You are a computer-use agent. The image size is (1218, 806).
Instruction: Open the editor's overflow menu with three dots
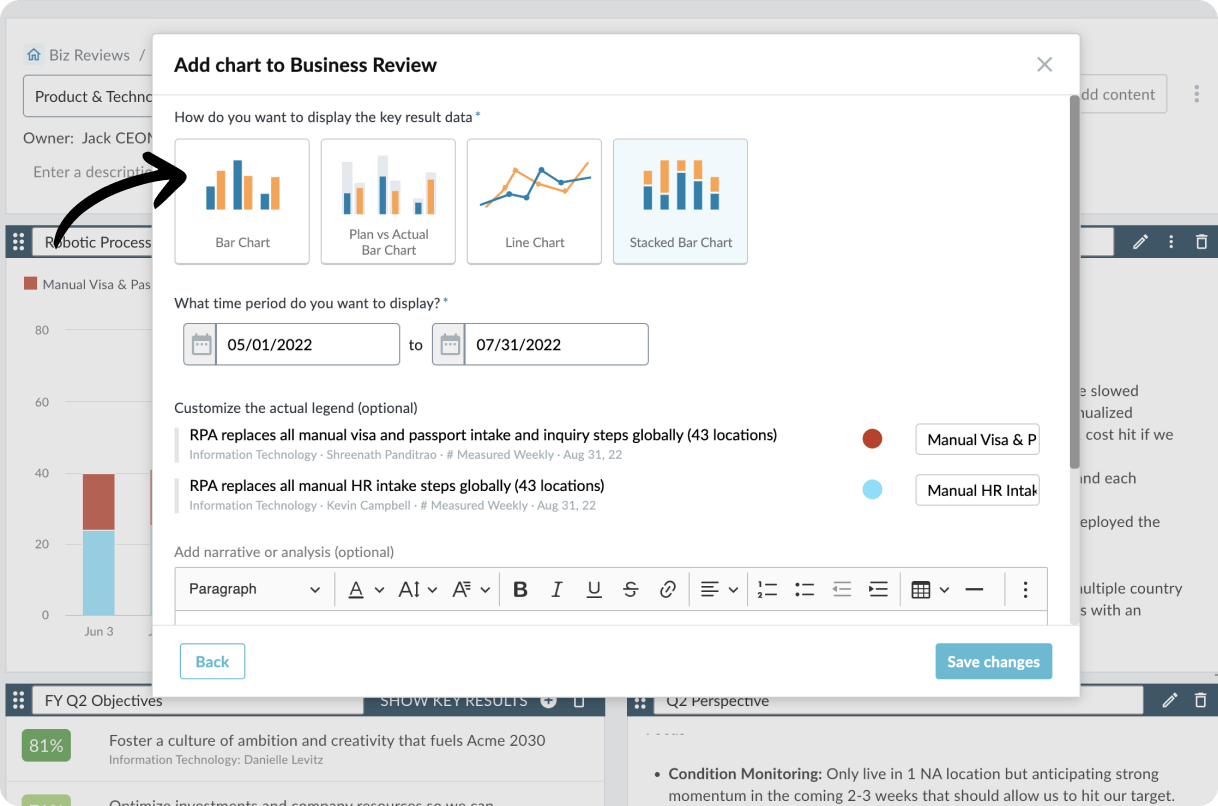coord(1025,589)
